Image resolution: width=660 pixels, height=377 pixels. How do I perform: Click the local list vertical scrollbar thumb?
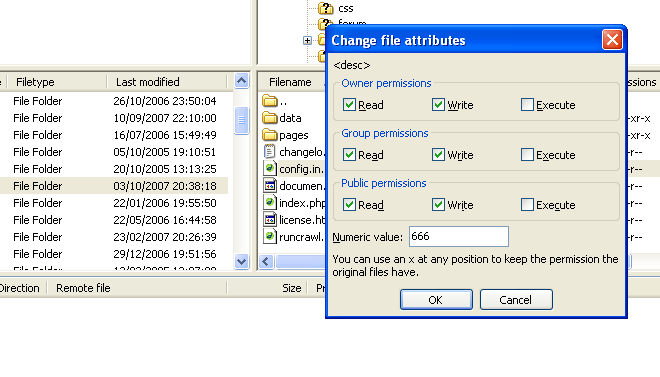242,120
